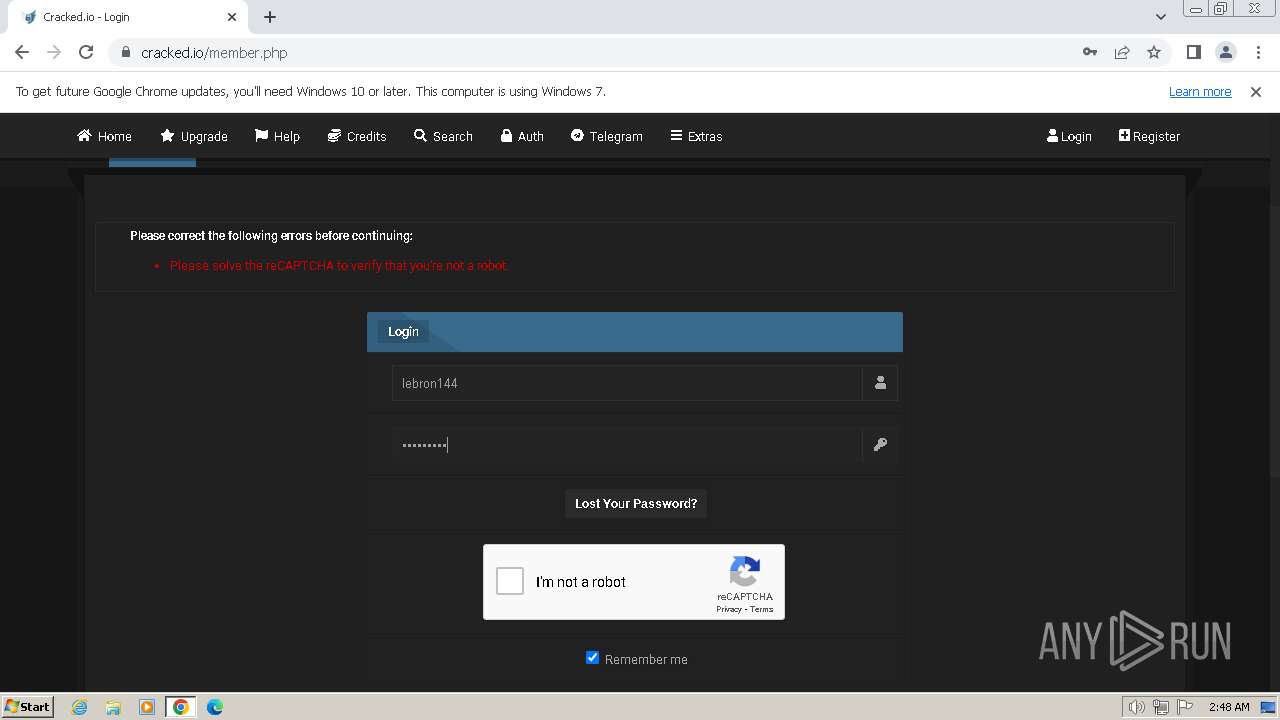Image resolution: width=1280 pixels, height=720 pixels.
Task: Click the Windows Start button
Action: tap(27, 706)
